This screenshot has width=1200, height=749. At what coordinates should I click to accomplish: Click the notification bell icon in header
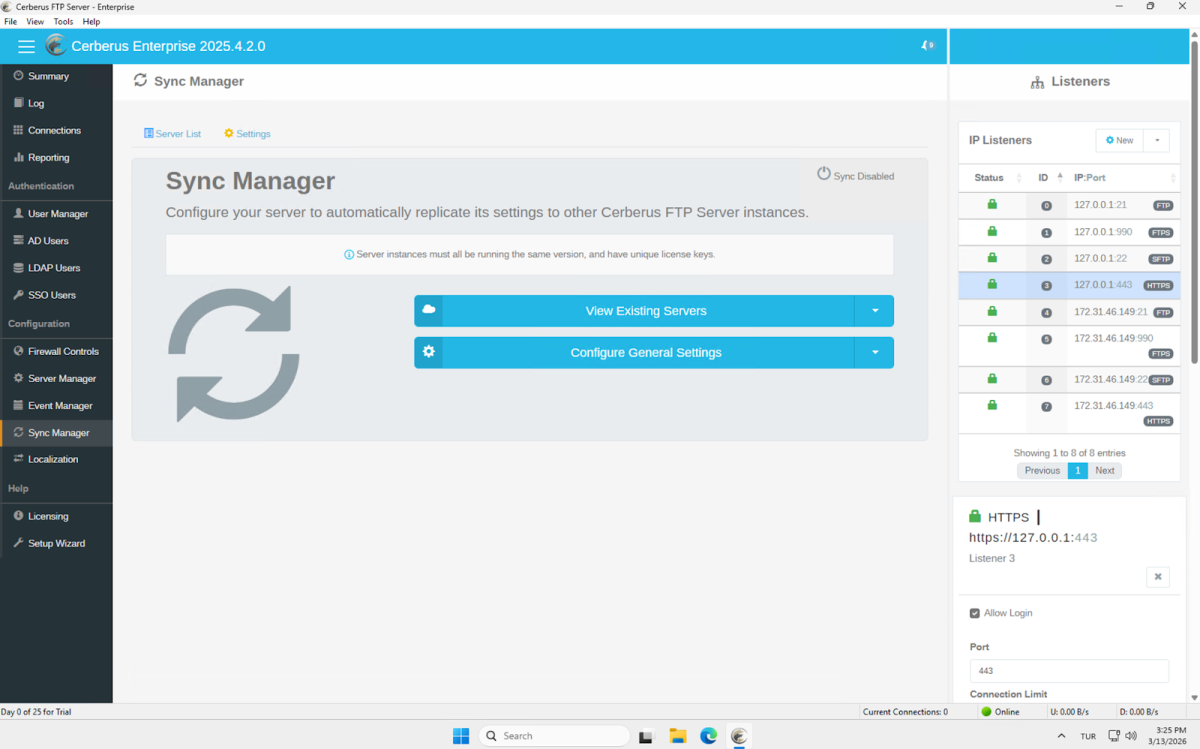click(926, 46)
